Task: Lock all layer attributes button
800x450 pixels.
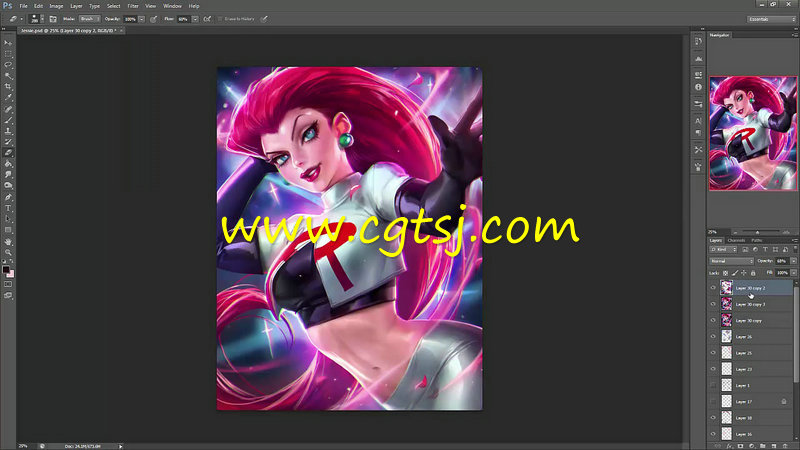Action: coord(753,273)
